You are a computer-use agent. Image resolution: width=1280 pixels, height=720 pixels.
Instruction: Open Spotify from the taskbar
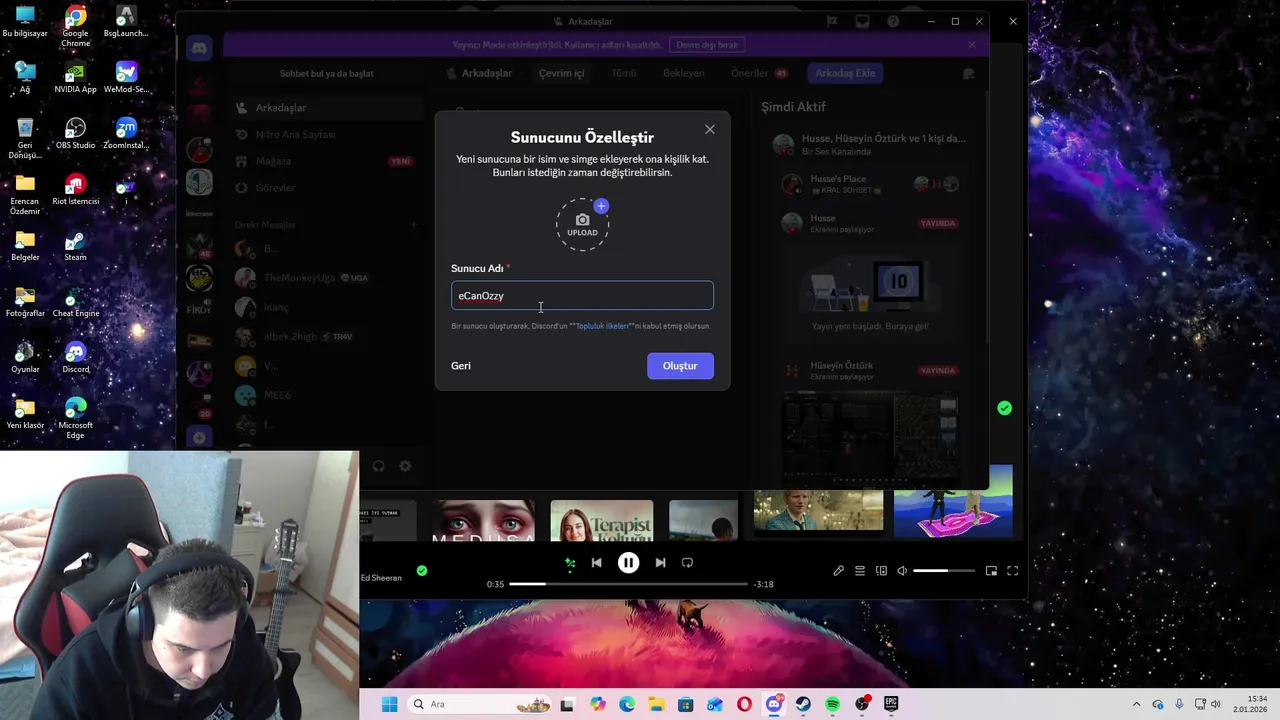coord(832,704)
